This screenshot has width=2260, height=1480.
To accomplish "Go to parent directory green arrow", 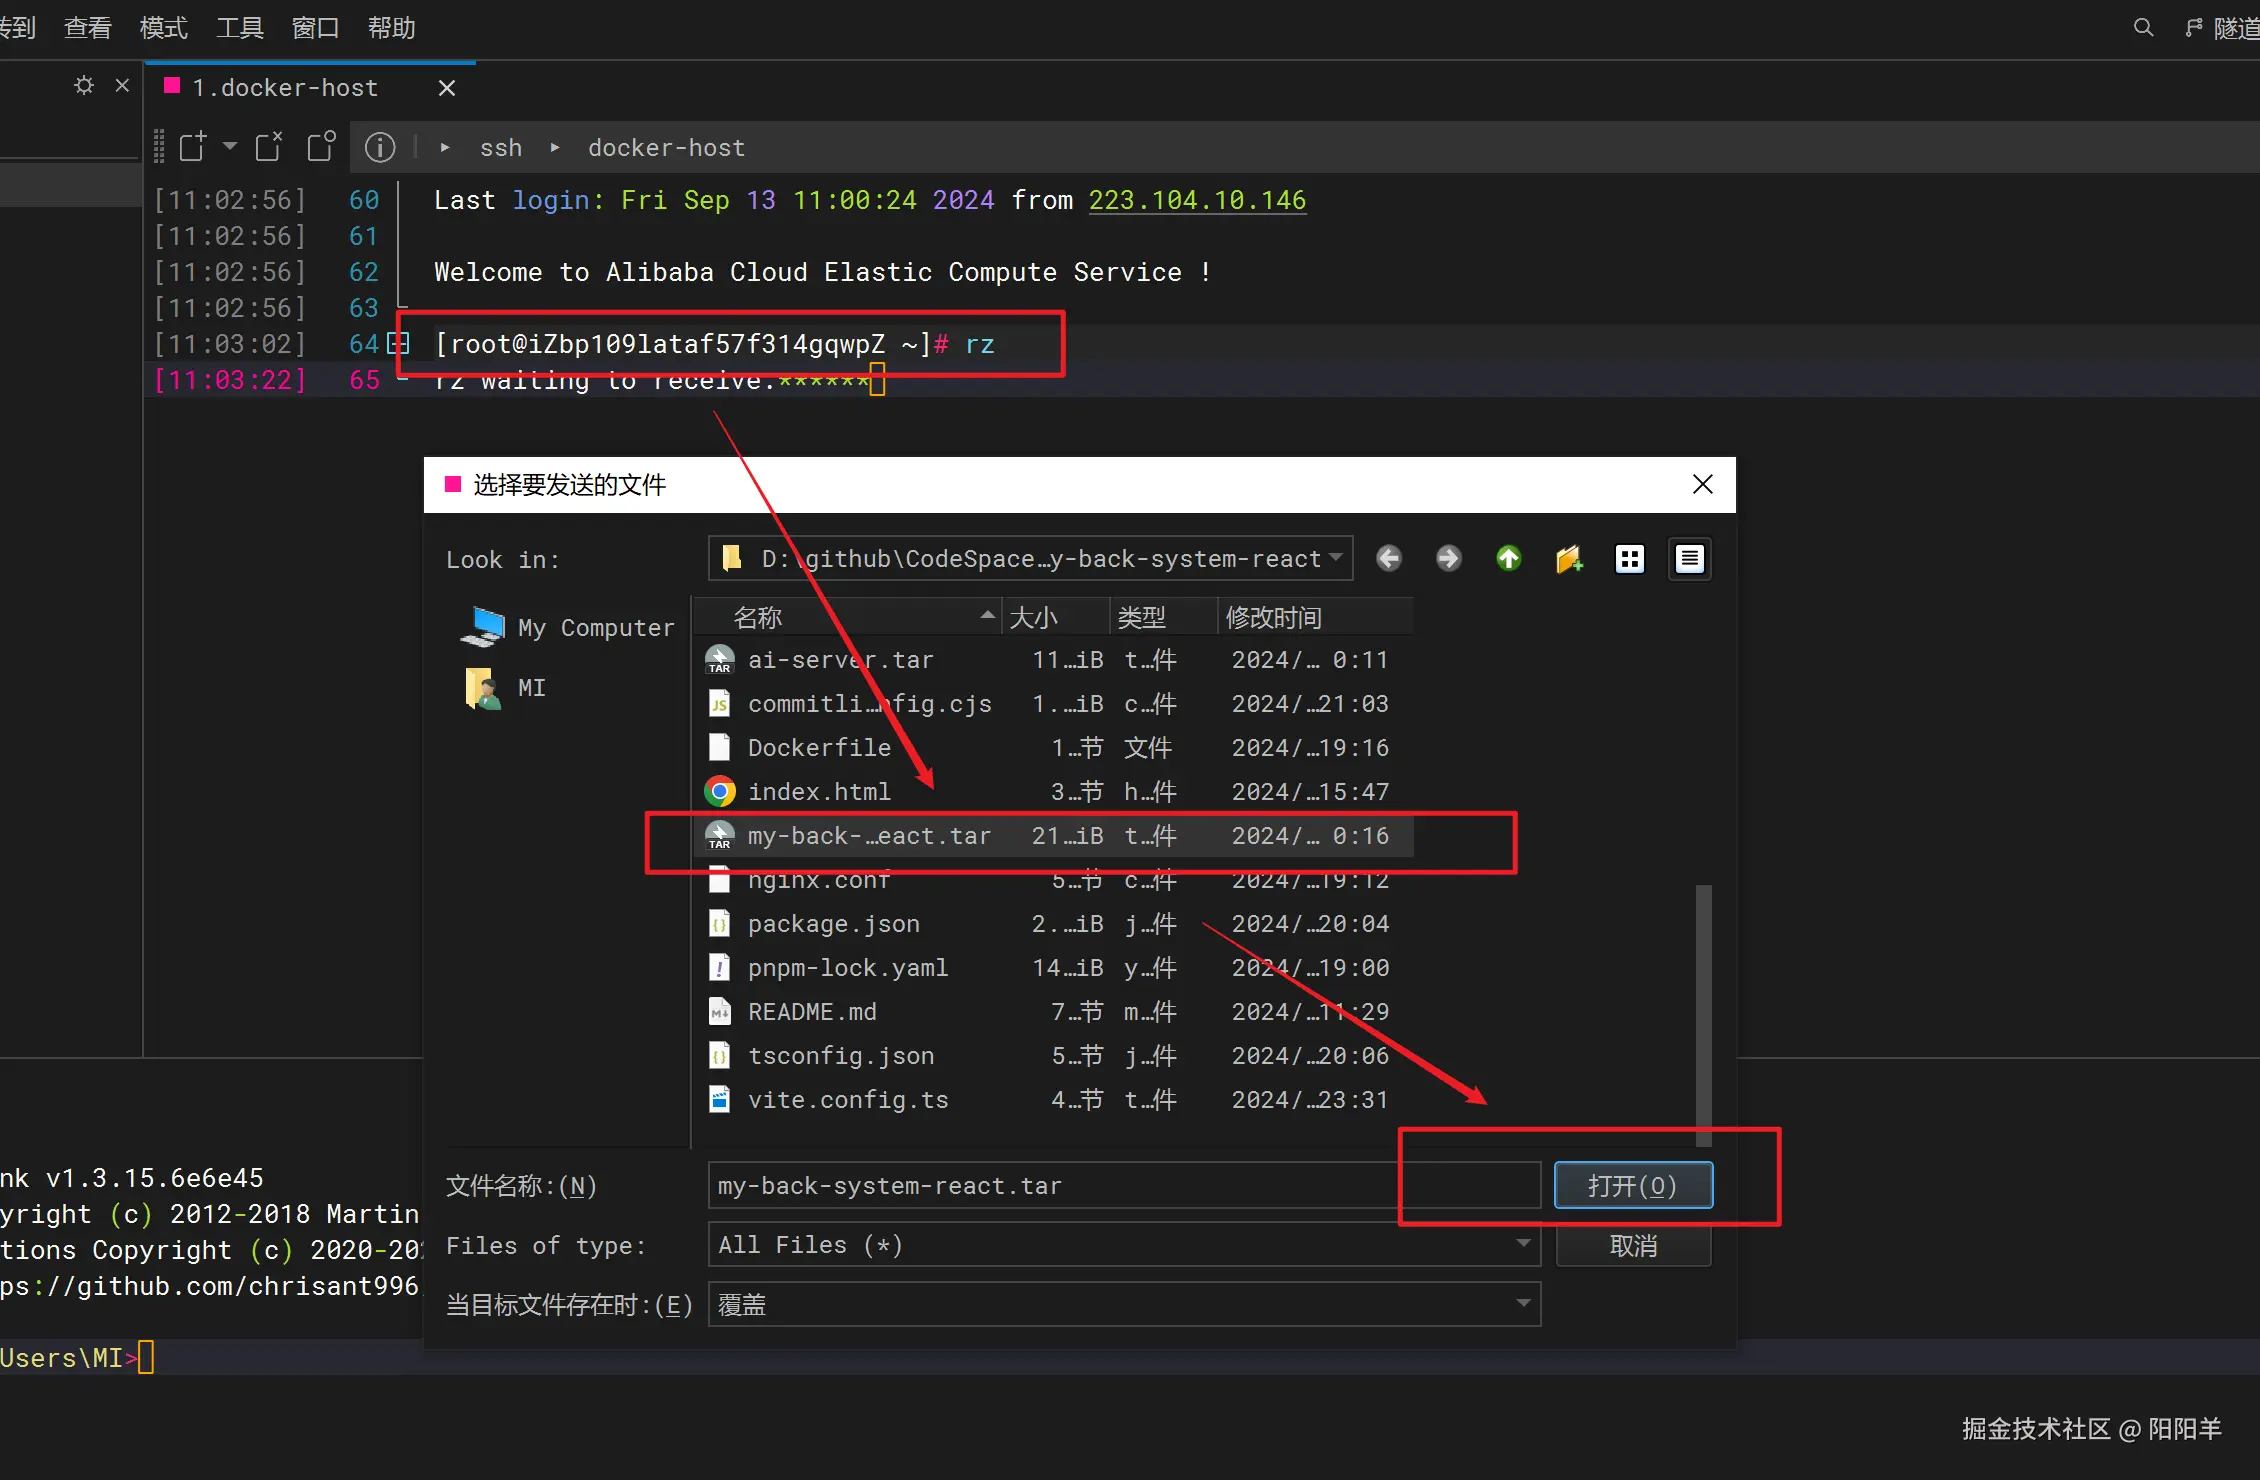I will point(1508,558).
